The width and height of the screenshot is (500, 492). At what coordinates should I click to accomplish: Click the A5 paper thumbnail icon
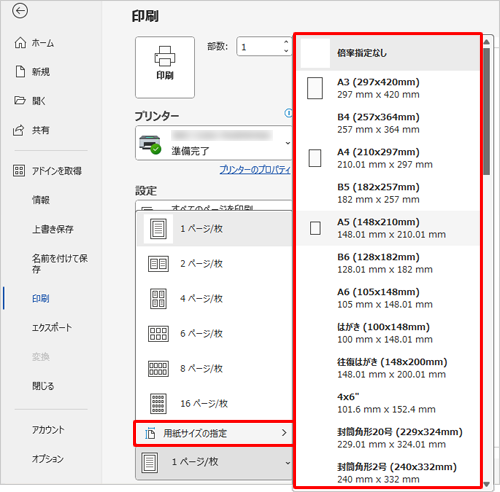315,228
